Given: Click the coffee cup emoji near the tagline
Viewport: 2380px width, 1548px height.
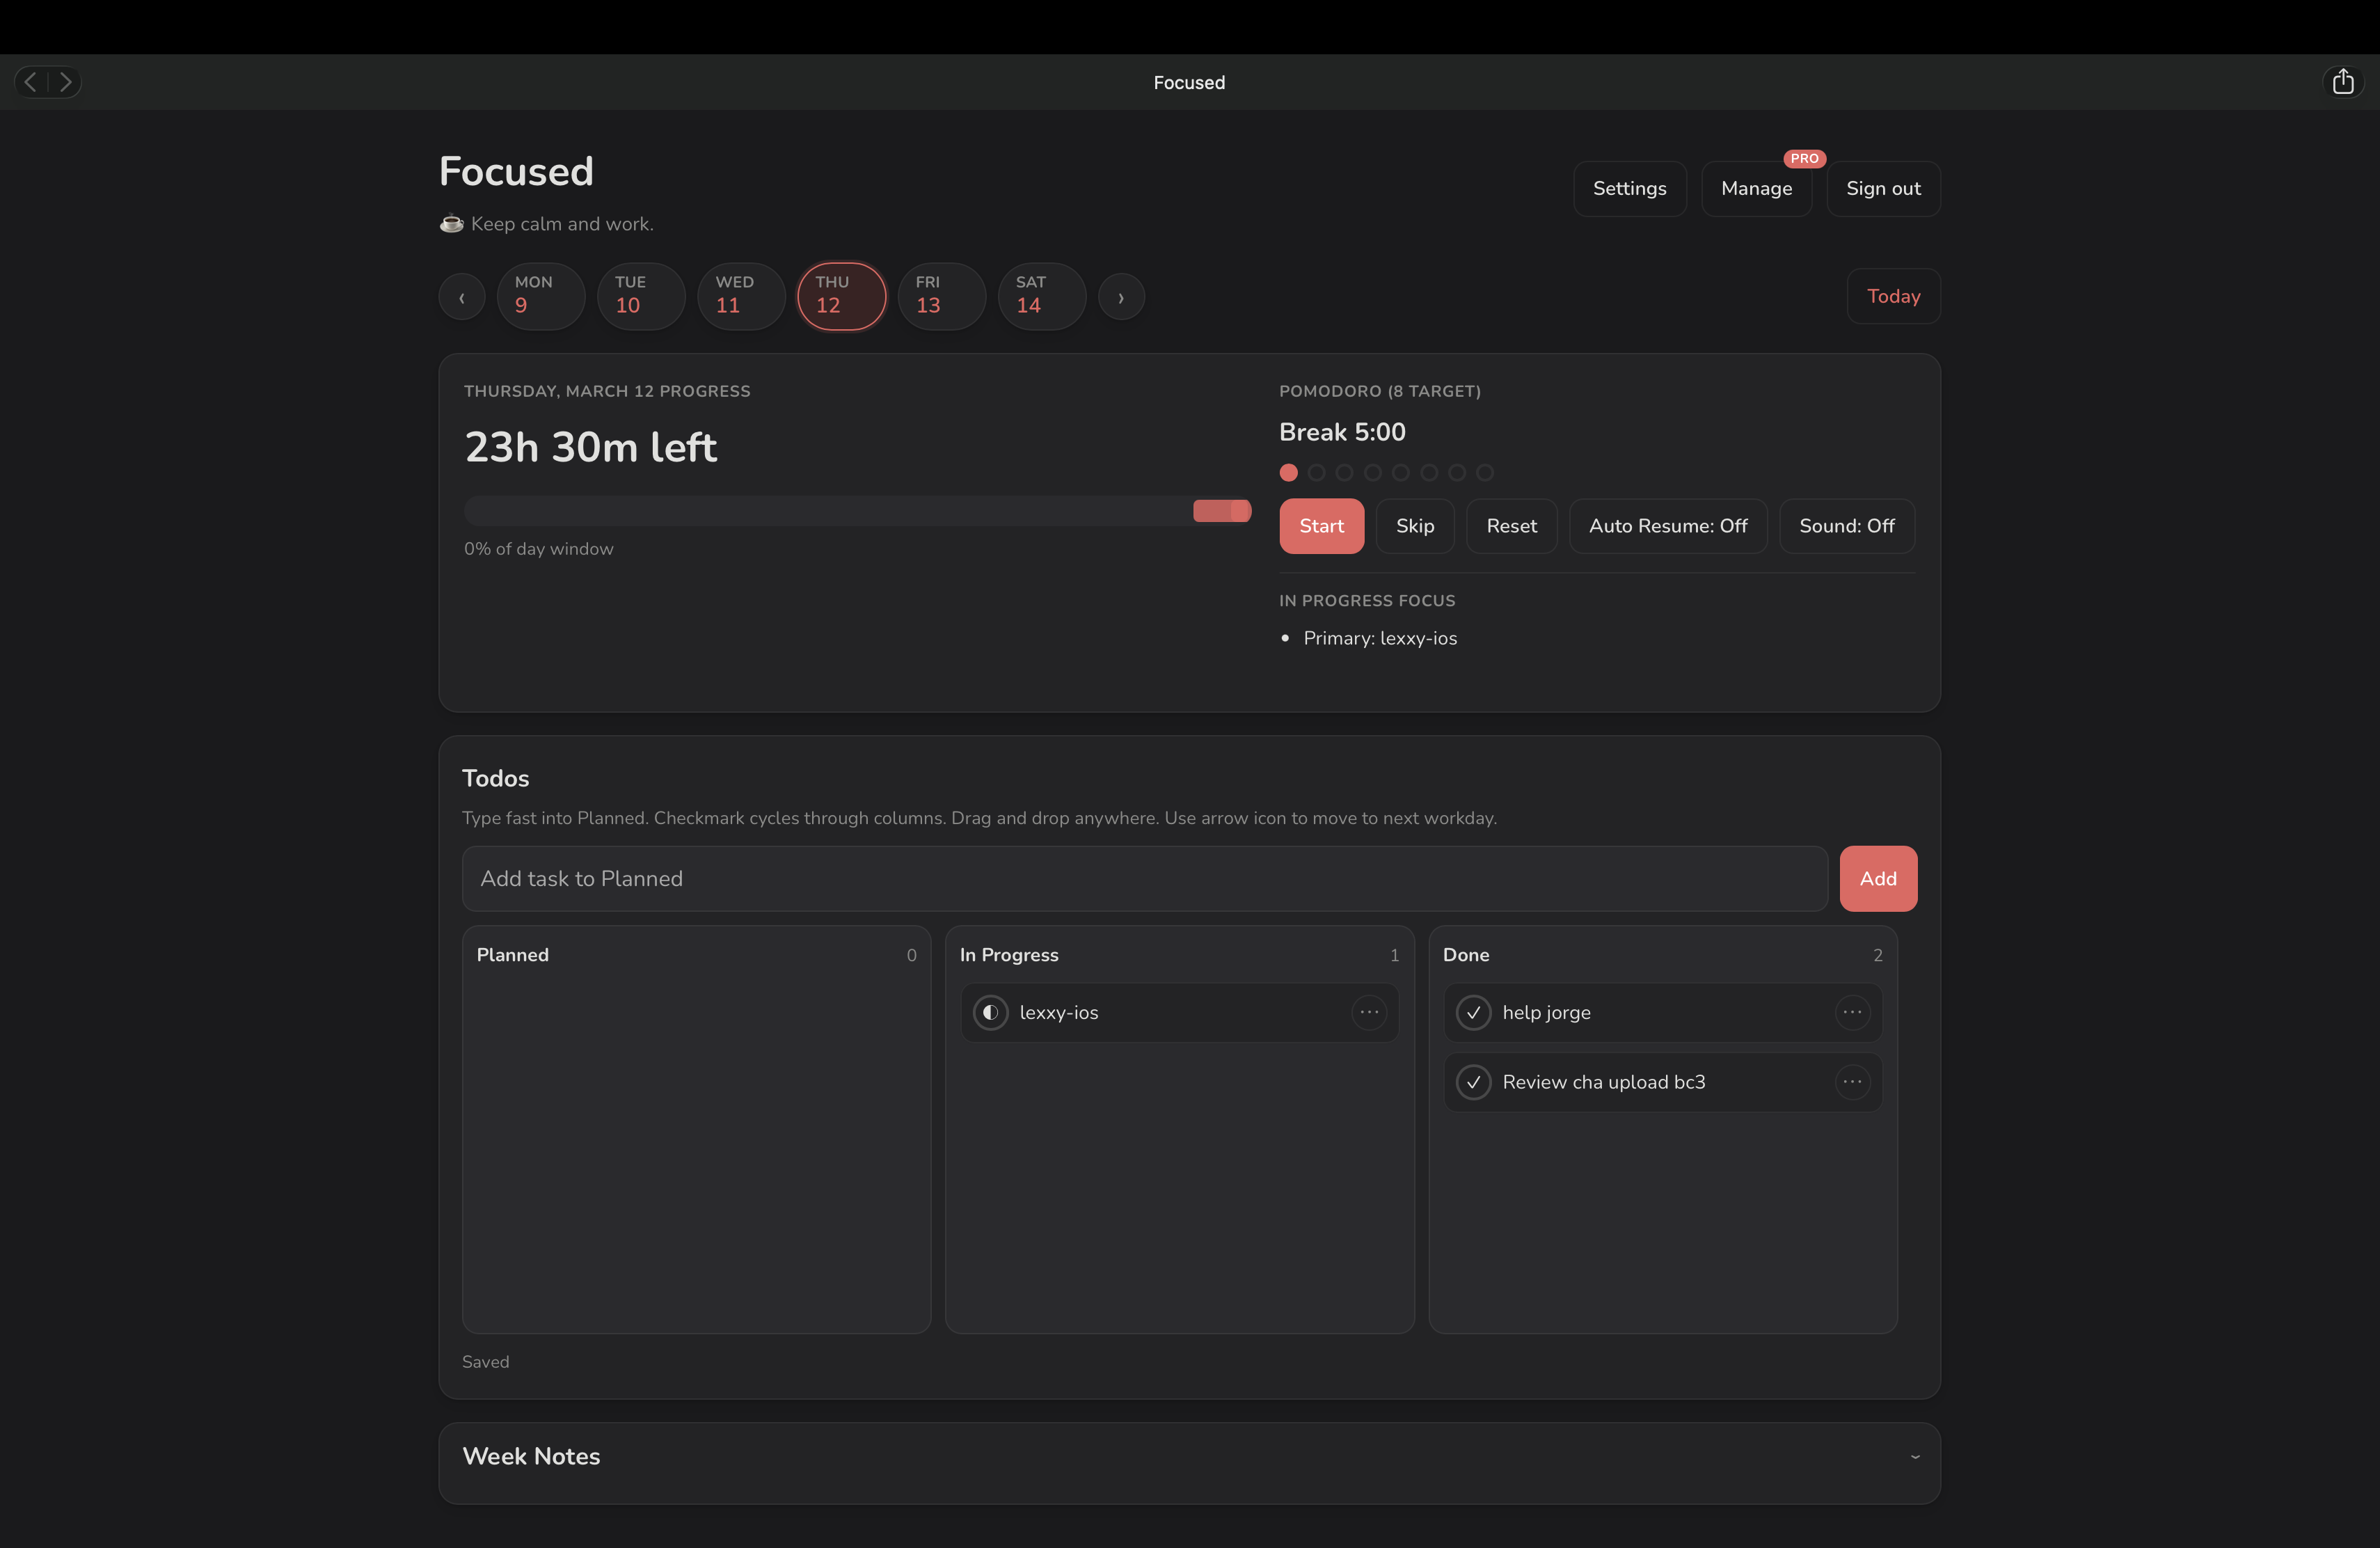Looking at the screenshot, I should click(x=451, y=224).
